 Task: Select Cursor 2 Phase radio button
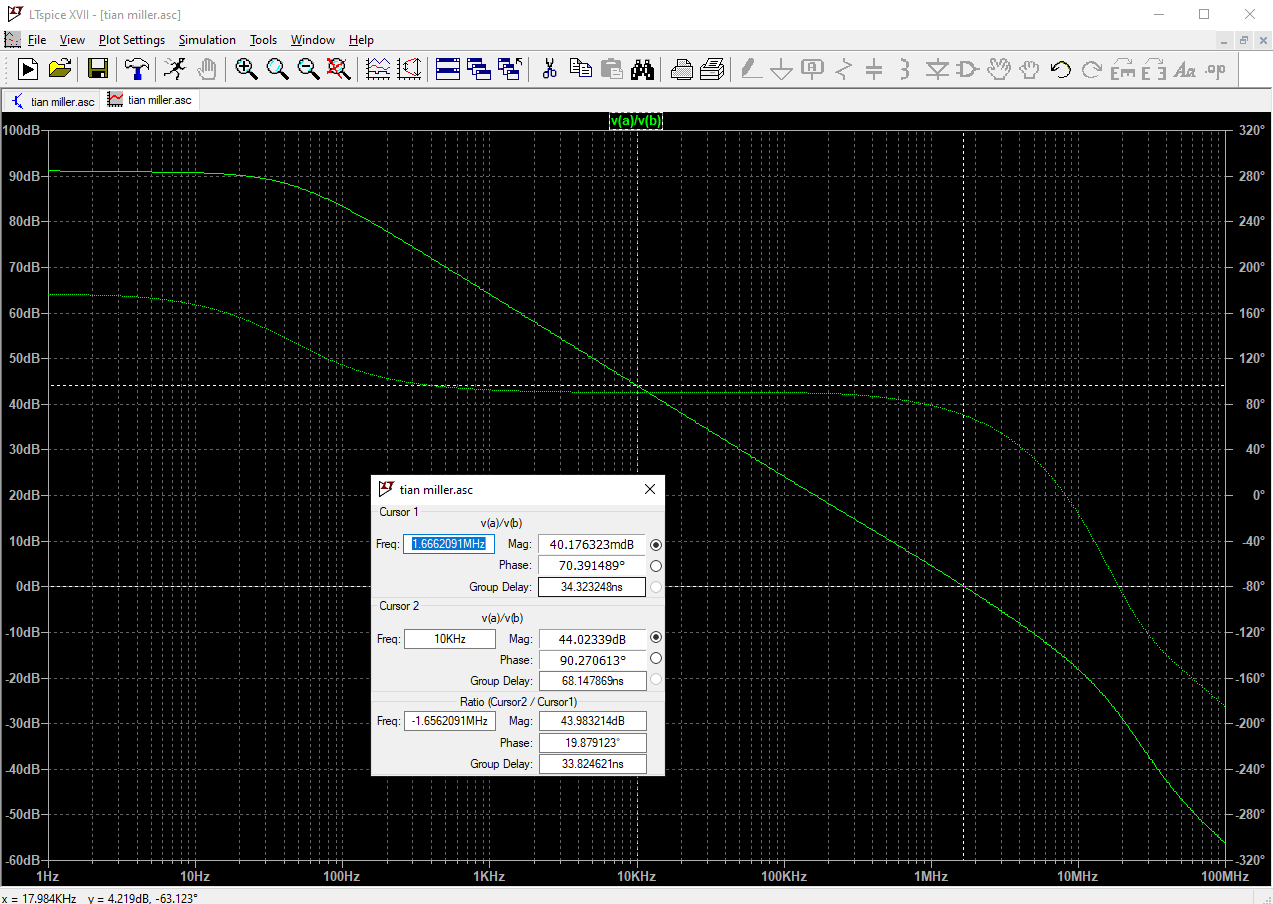tap(656, 658)
